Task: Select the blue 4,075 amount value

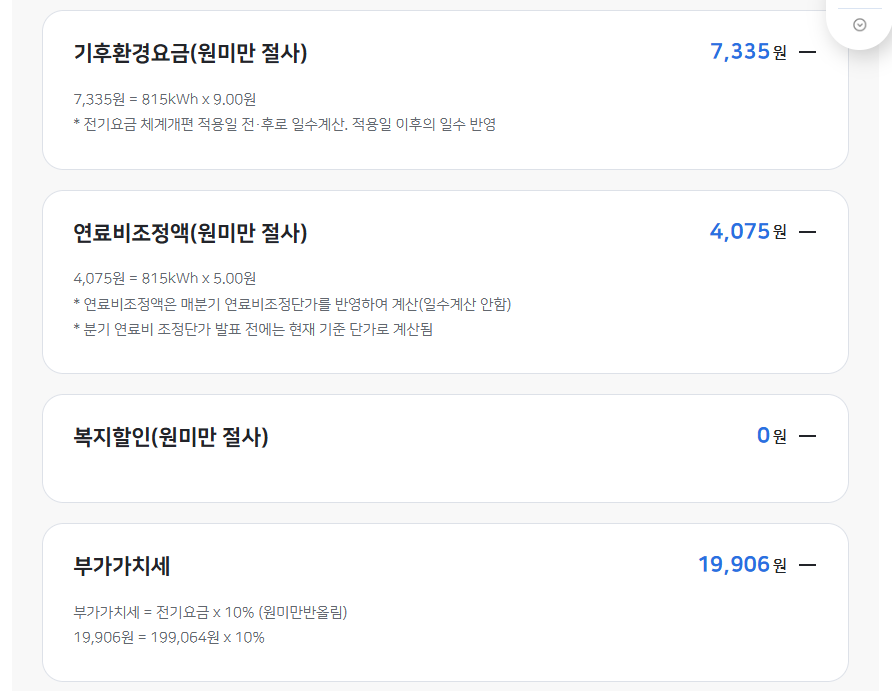Action: 738,231
